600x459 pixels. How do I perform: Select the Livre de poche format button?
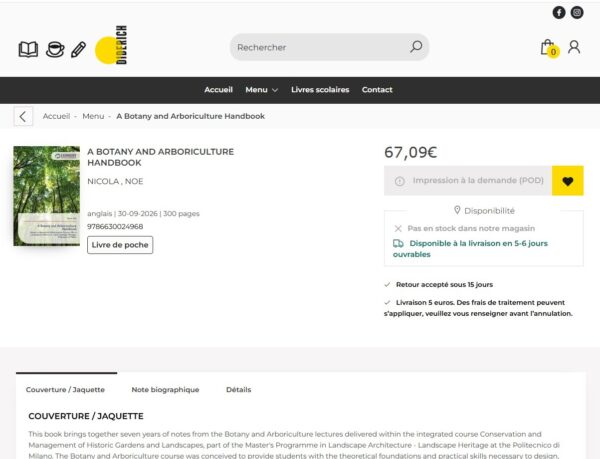[x=120, y=245]
